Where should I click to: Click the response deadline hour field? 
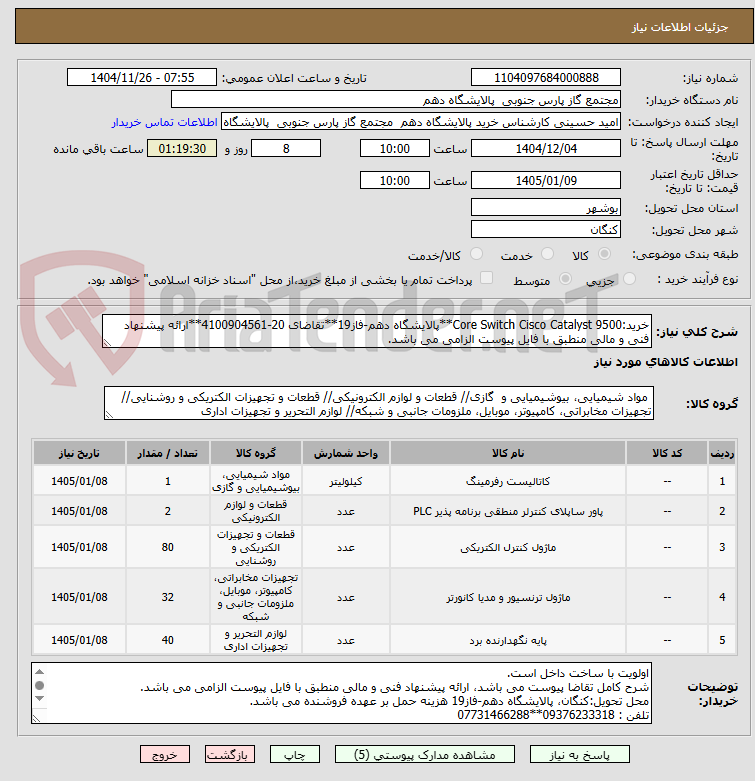[x=394, y=148]
